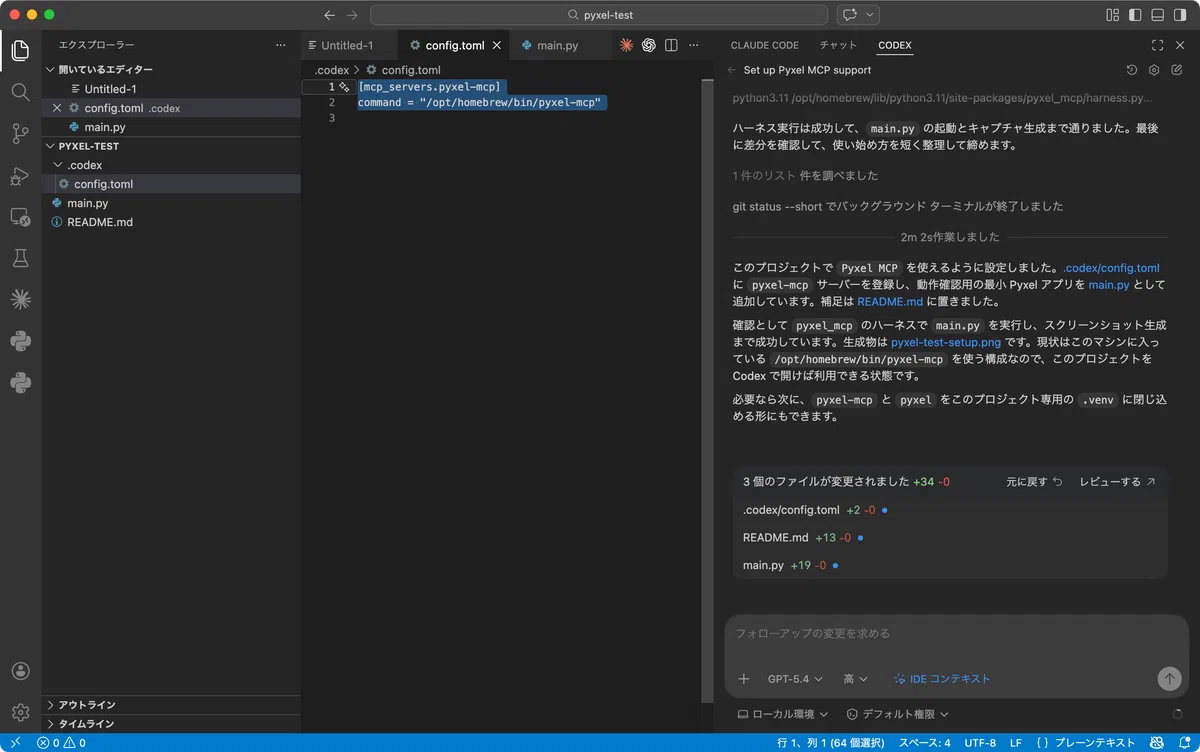This screenshot has width=1200, height=752.
Task: Open Codex task history
Action: (x=1131, y=70)
